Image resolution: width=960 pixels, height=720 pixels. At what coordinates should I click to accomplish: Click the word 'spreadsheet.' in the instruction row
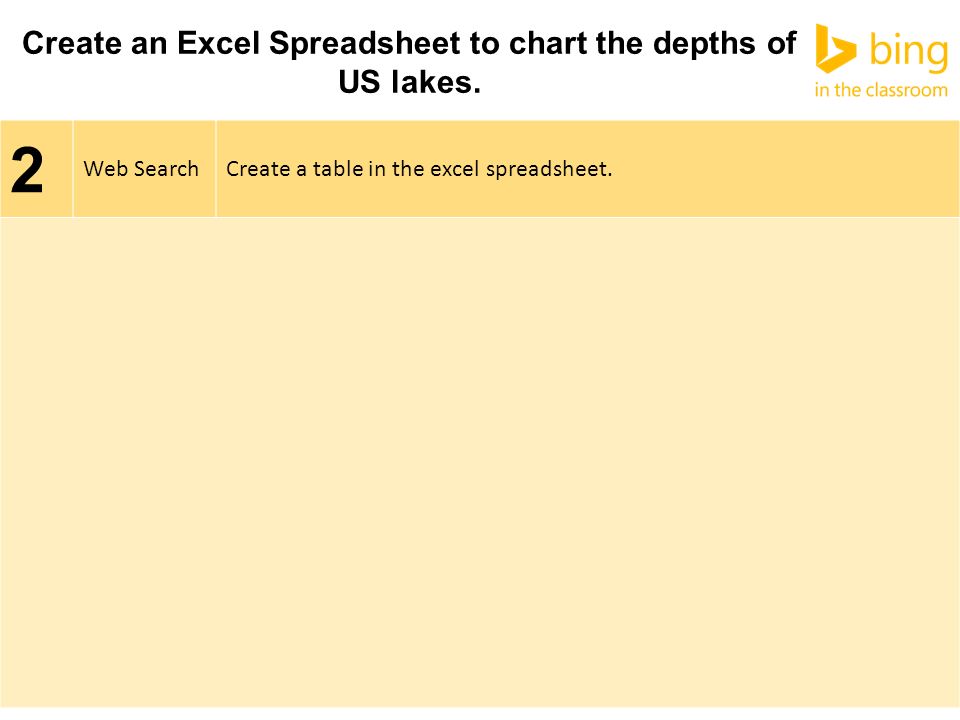(x=549, y=170)
